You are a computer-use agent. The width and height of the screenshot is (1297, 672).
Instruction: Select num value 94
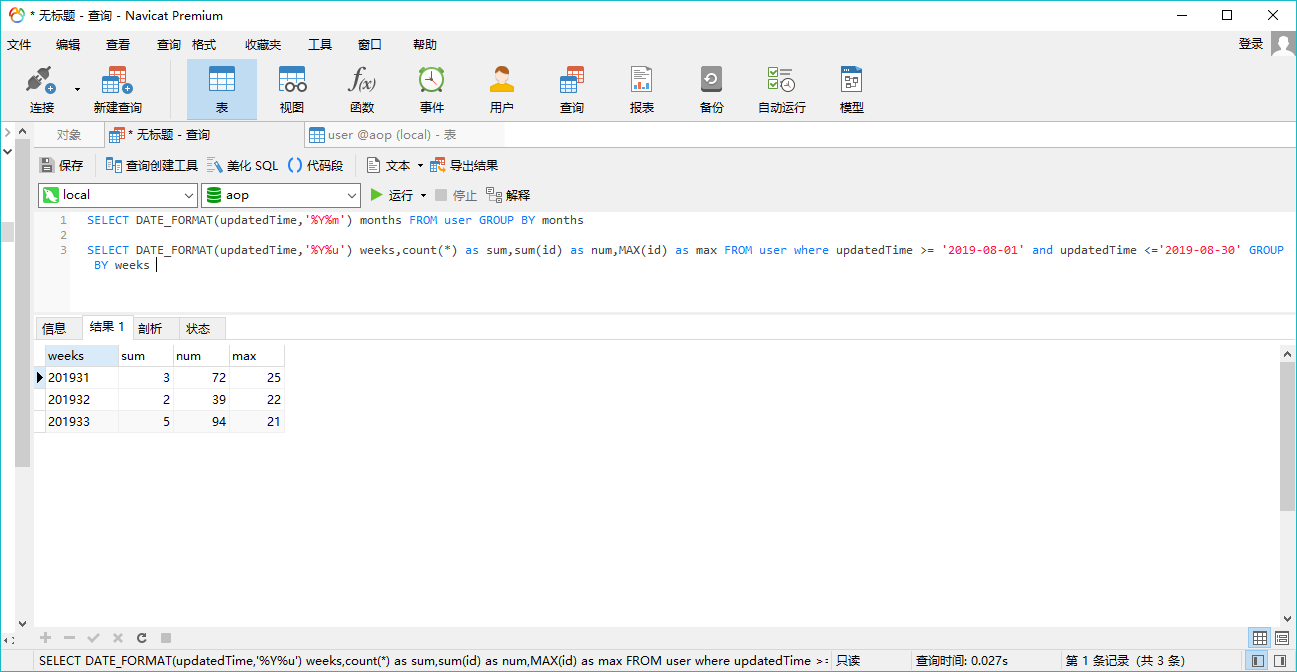[201, 422]
